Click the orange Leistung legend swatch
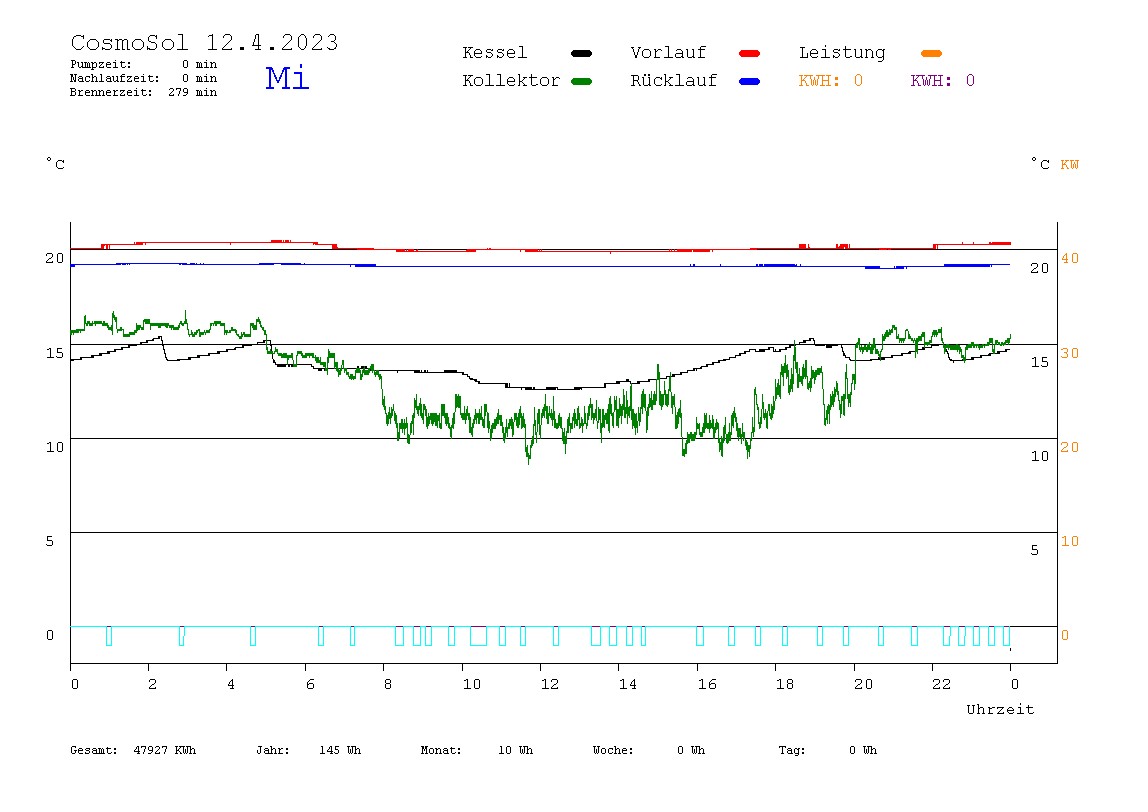1148x812 pixels. (931, 53)
